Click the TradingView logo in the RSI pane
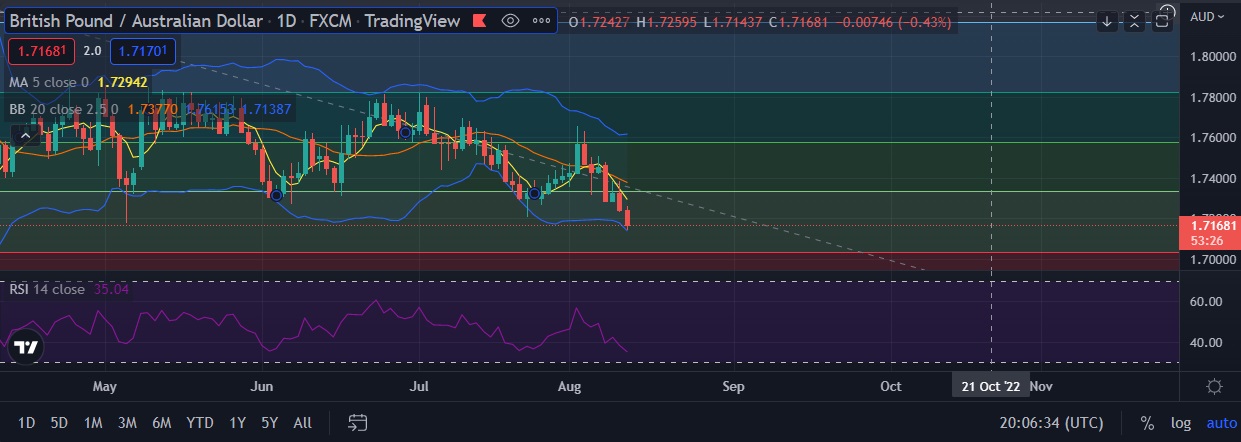Image resolution: width=1241 pixels, height=442 pixels. 26,348
